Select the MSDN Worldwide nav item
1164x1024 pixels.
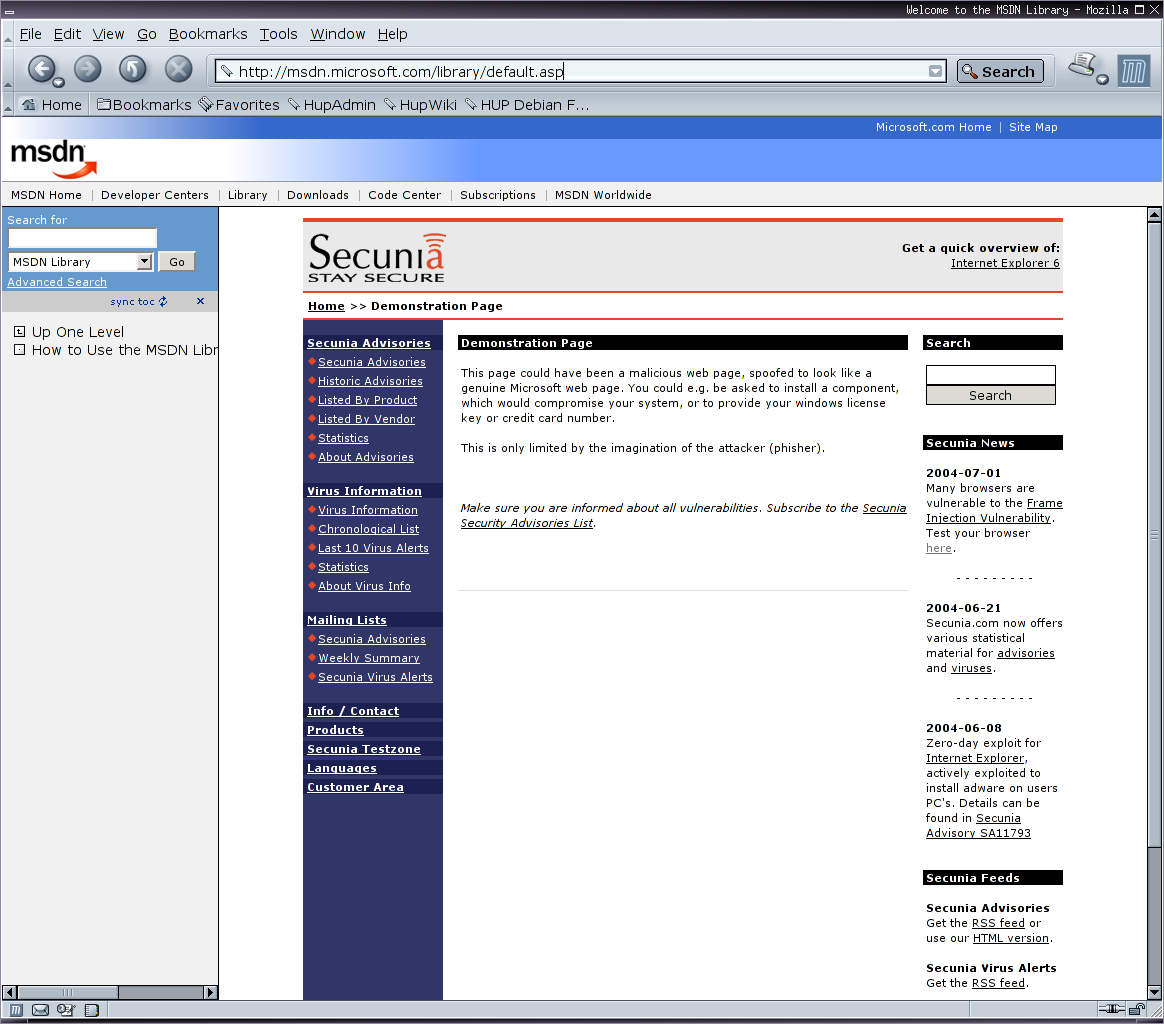point(603,195)
